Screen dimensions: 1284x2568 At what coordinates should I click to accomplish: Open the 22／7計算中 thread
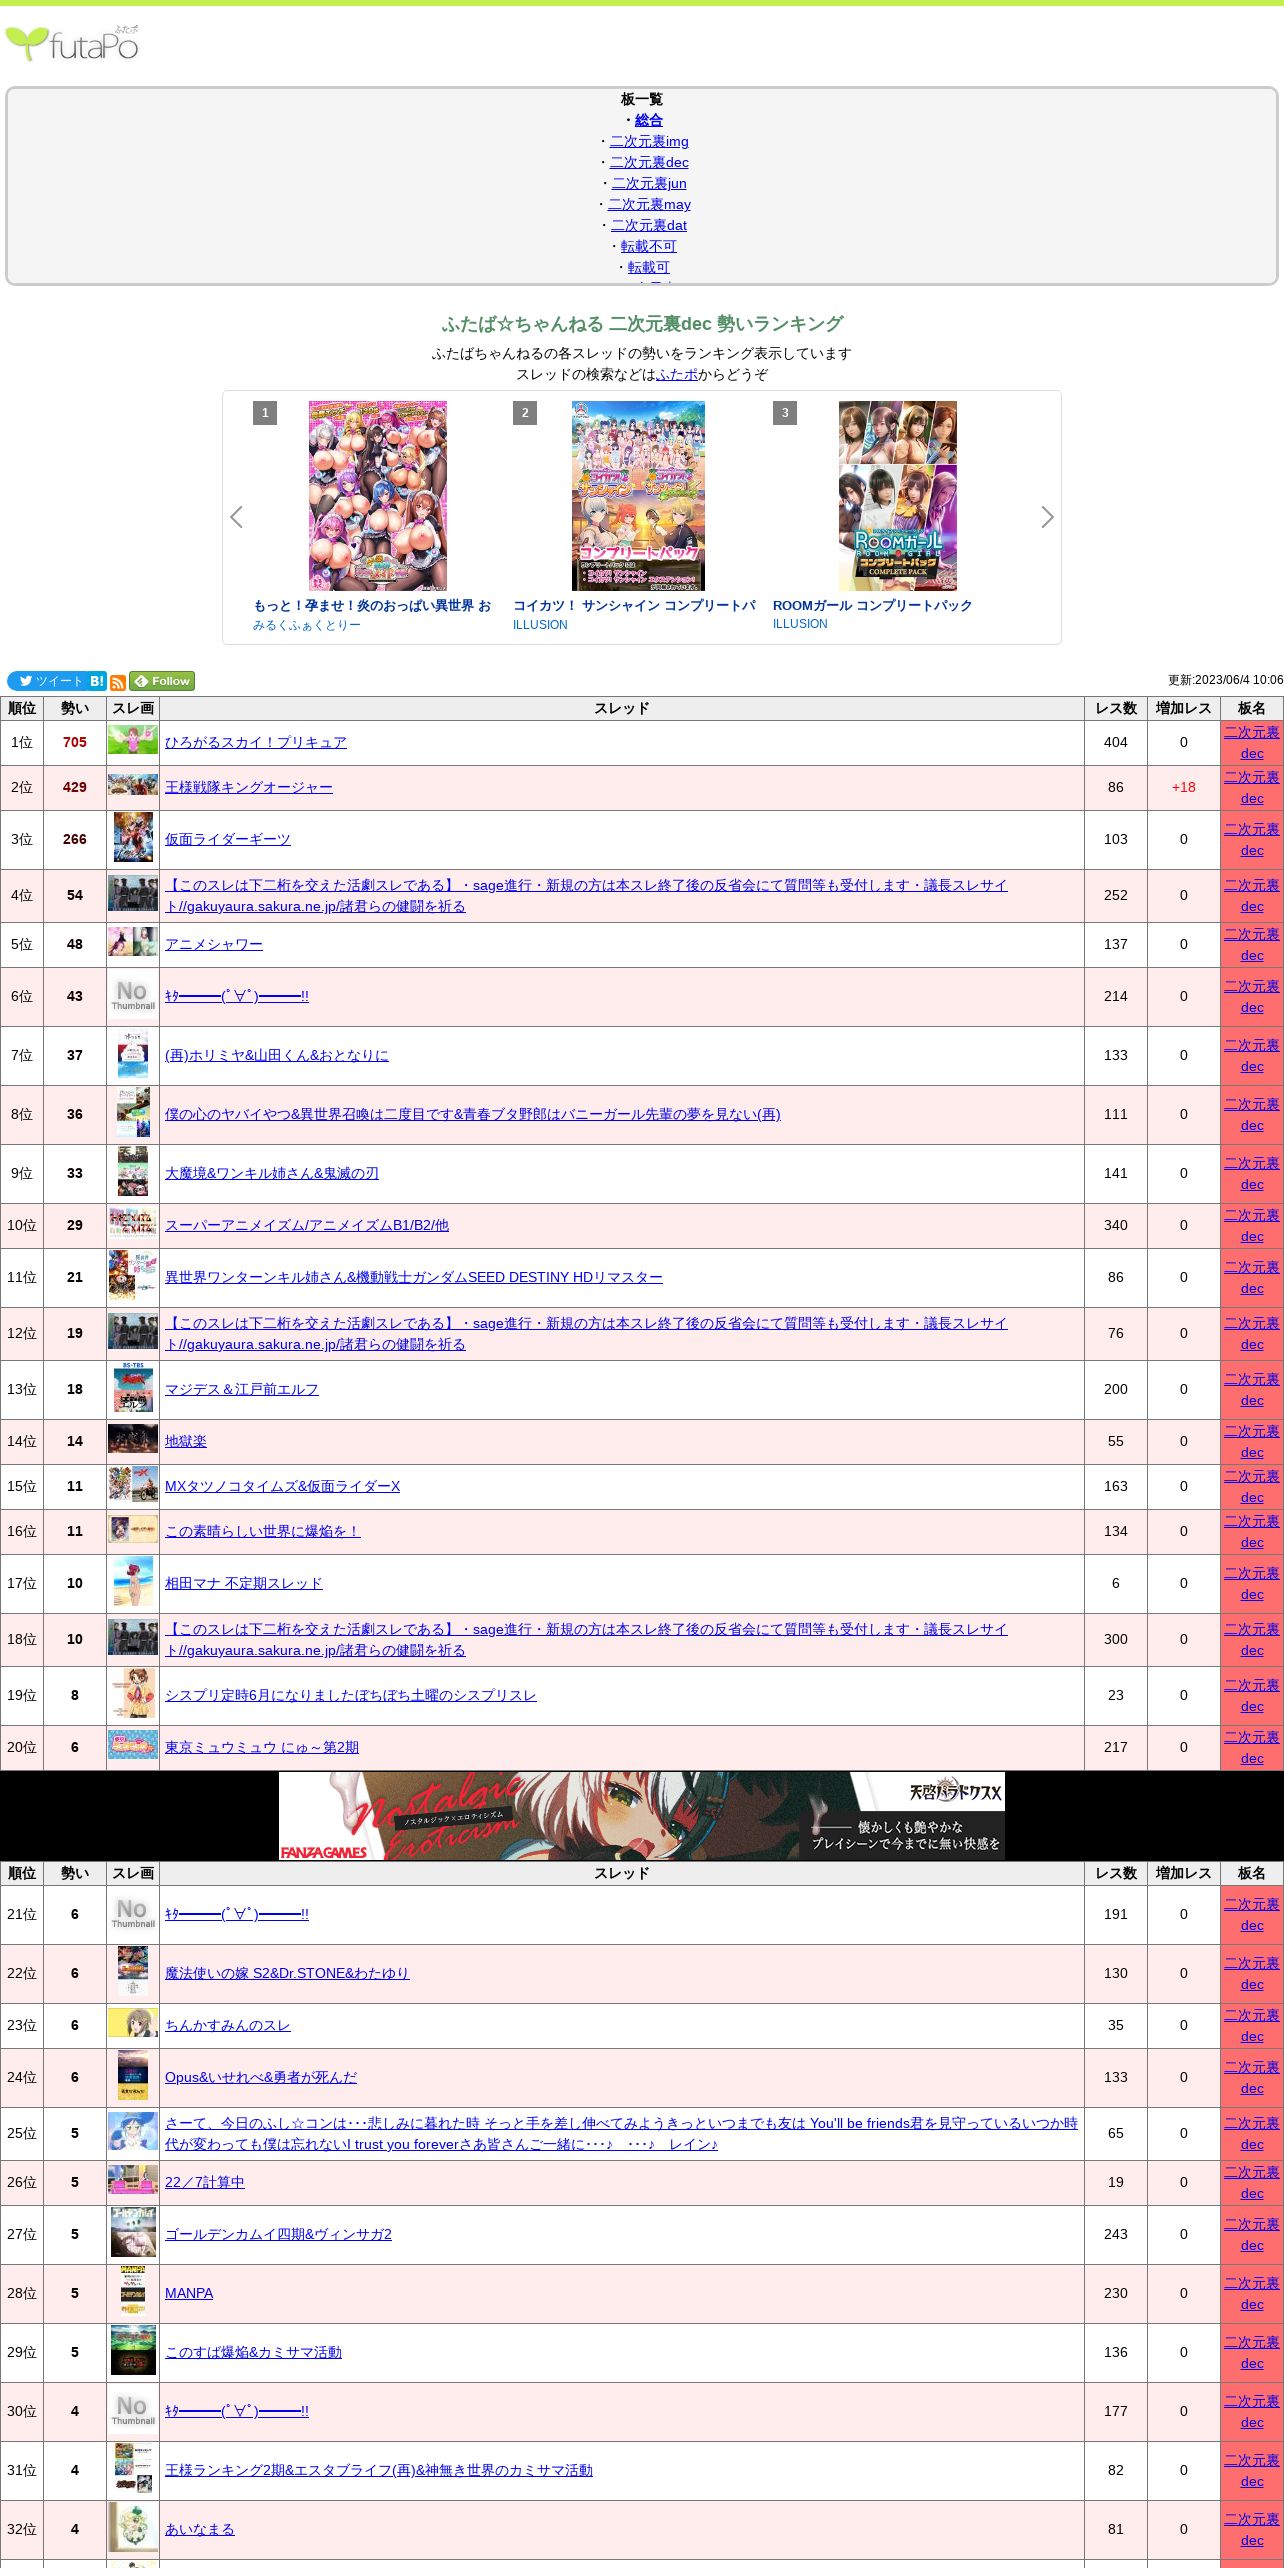205,2182
